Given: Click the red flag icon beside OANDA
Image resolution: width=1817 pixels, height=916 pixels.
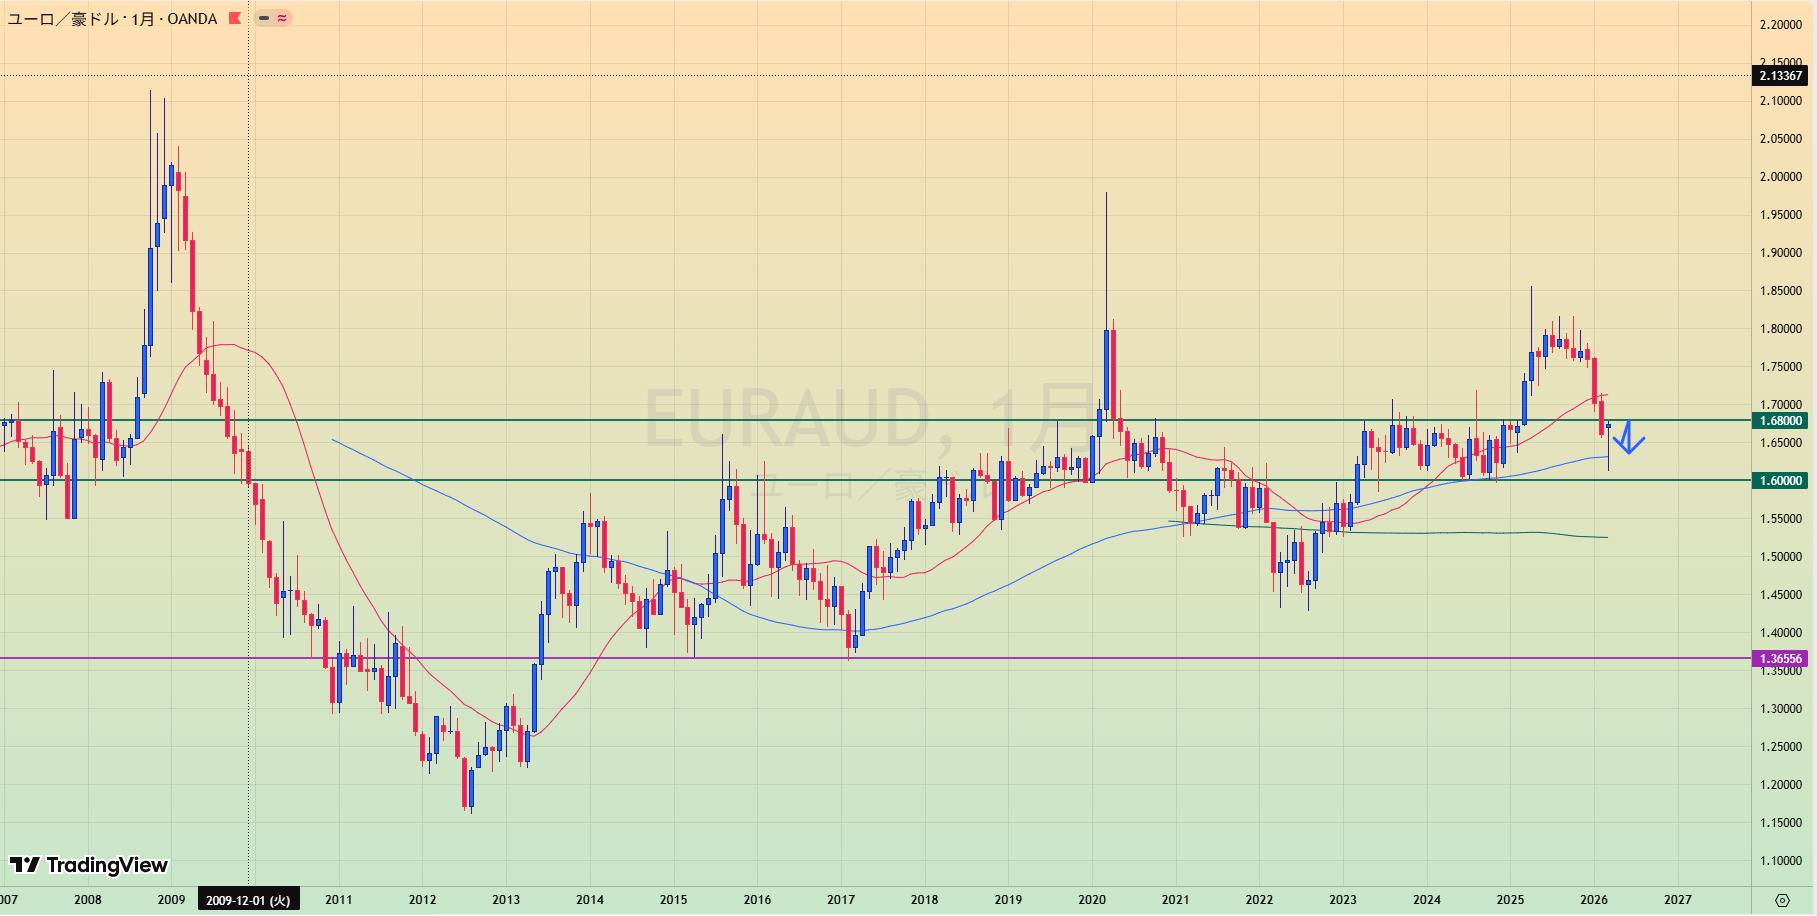Looking at the screenshot, I should [234, 18].
